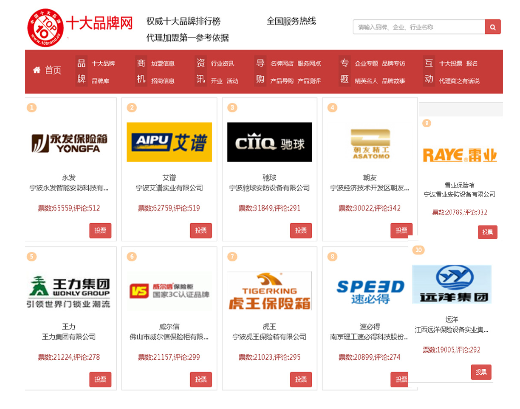Click the SPEED 速必得 logo
The height and width of the screenshot is (409, 520).
coord(370,291)
